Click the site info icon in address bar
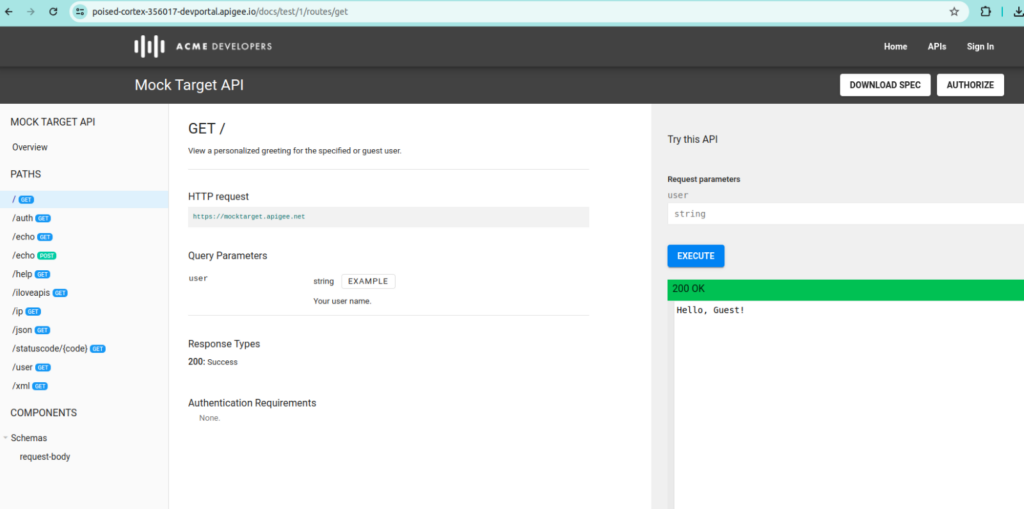Image resolution: width=1024 pixels, height=509 pixels. point(80,12)
